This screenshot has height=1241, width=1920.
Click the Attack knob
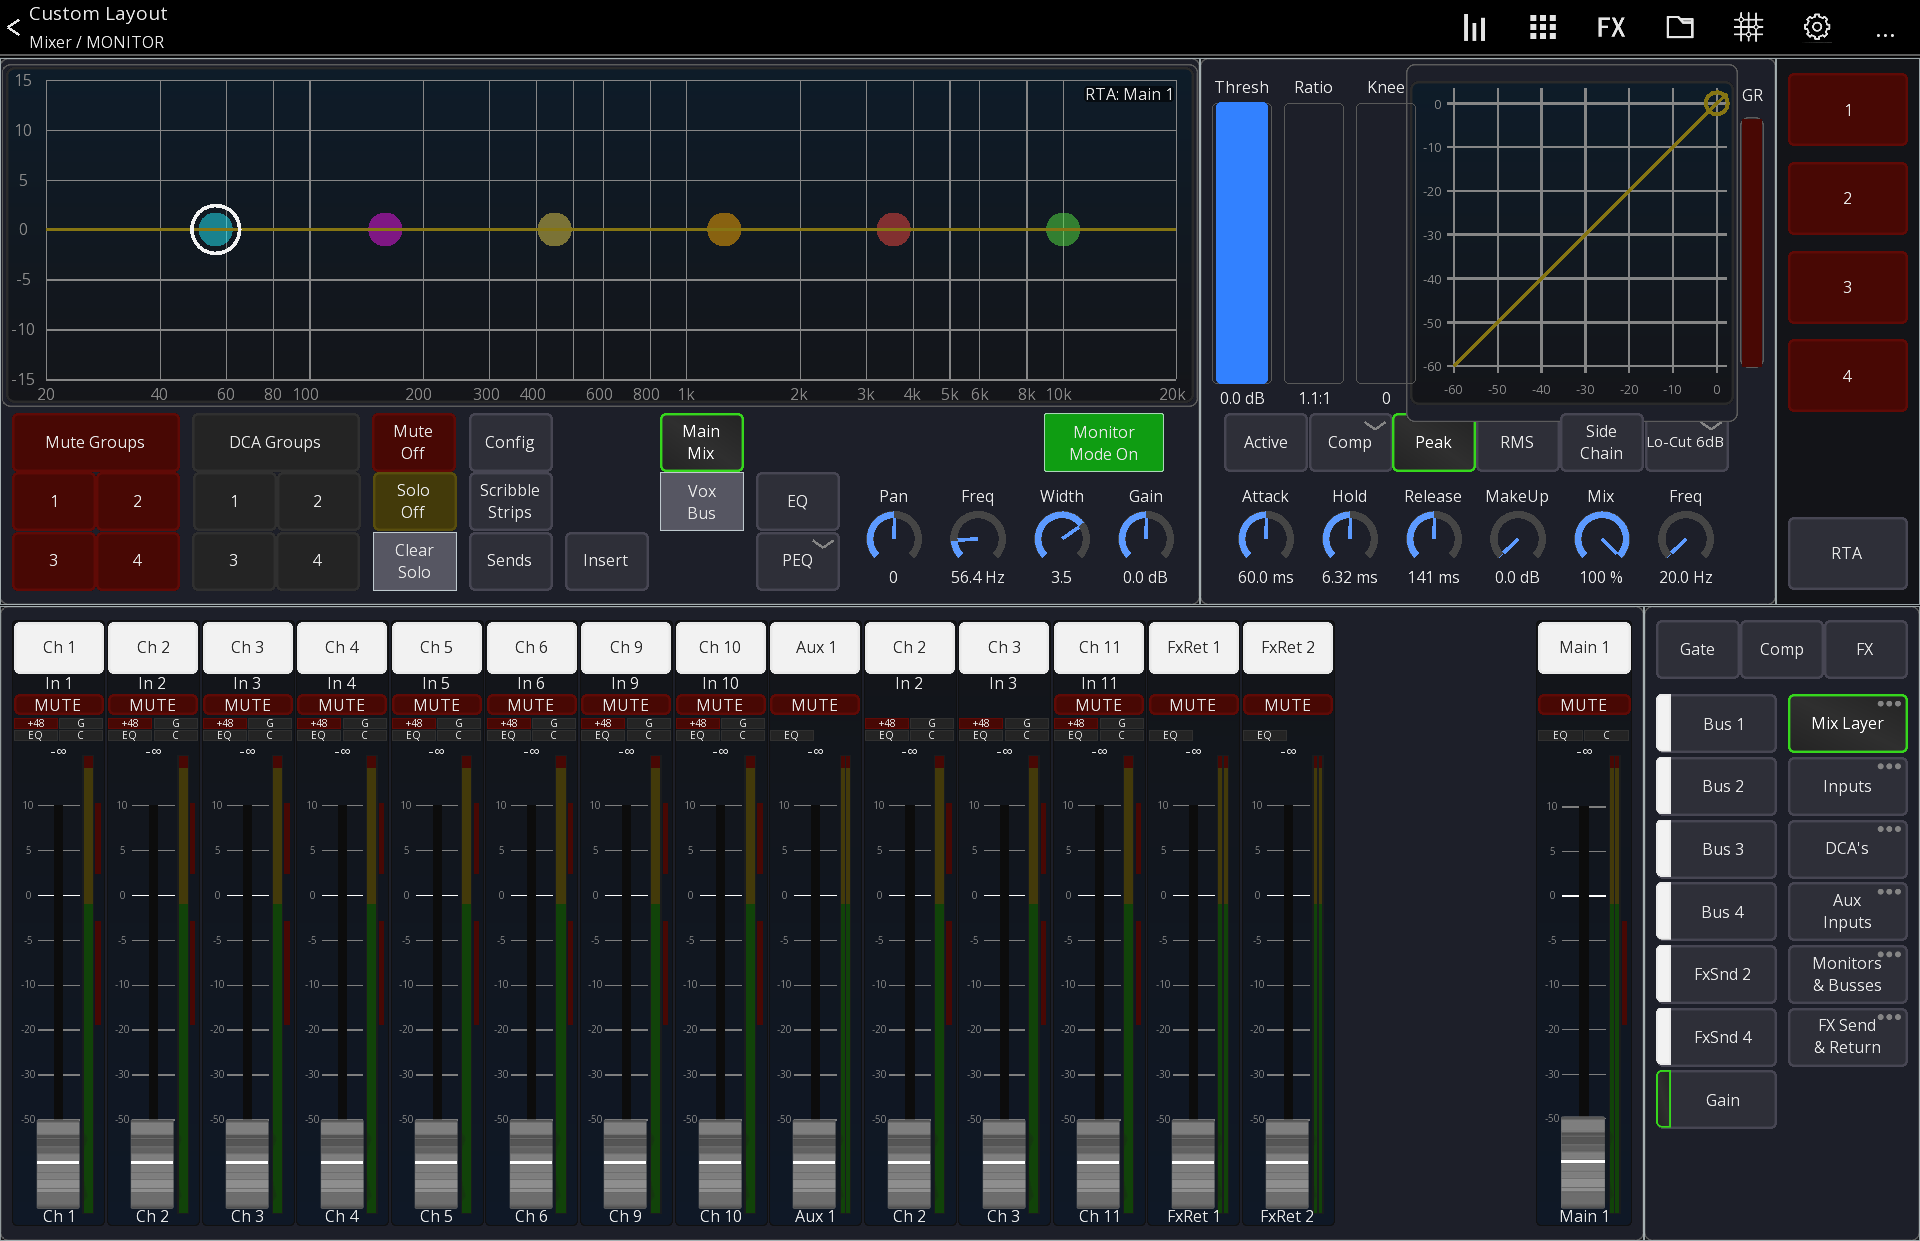[x=1265, y=538]
